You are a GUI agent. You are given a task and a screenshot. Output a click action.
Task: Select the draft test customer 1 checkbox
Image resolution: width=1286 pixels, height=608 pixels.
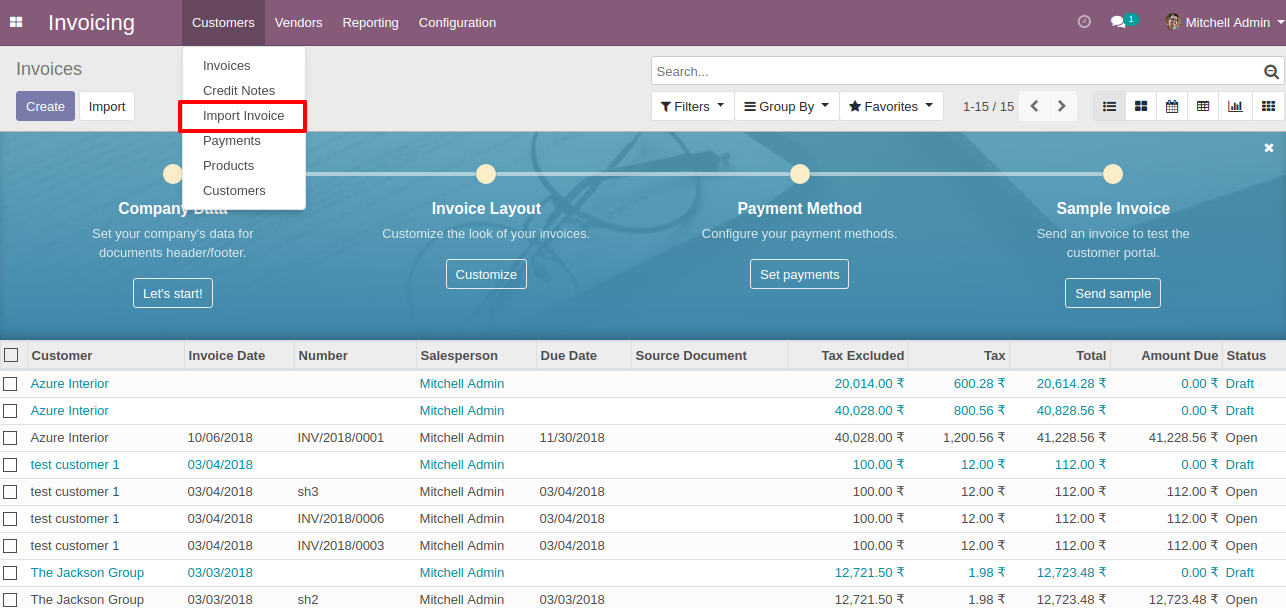10,465
